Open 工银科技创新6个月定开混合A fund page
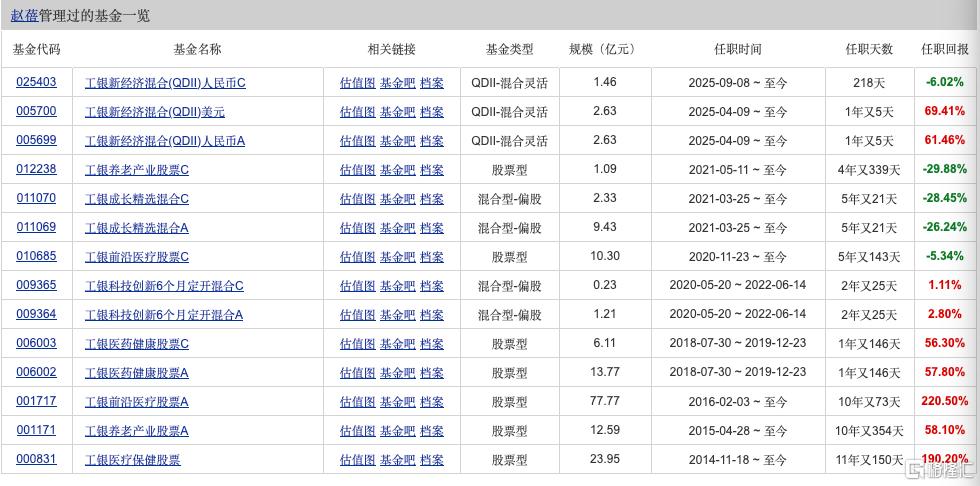Image resolution: width=980 pixels, height=486 pixels. [164, 314]
